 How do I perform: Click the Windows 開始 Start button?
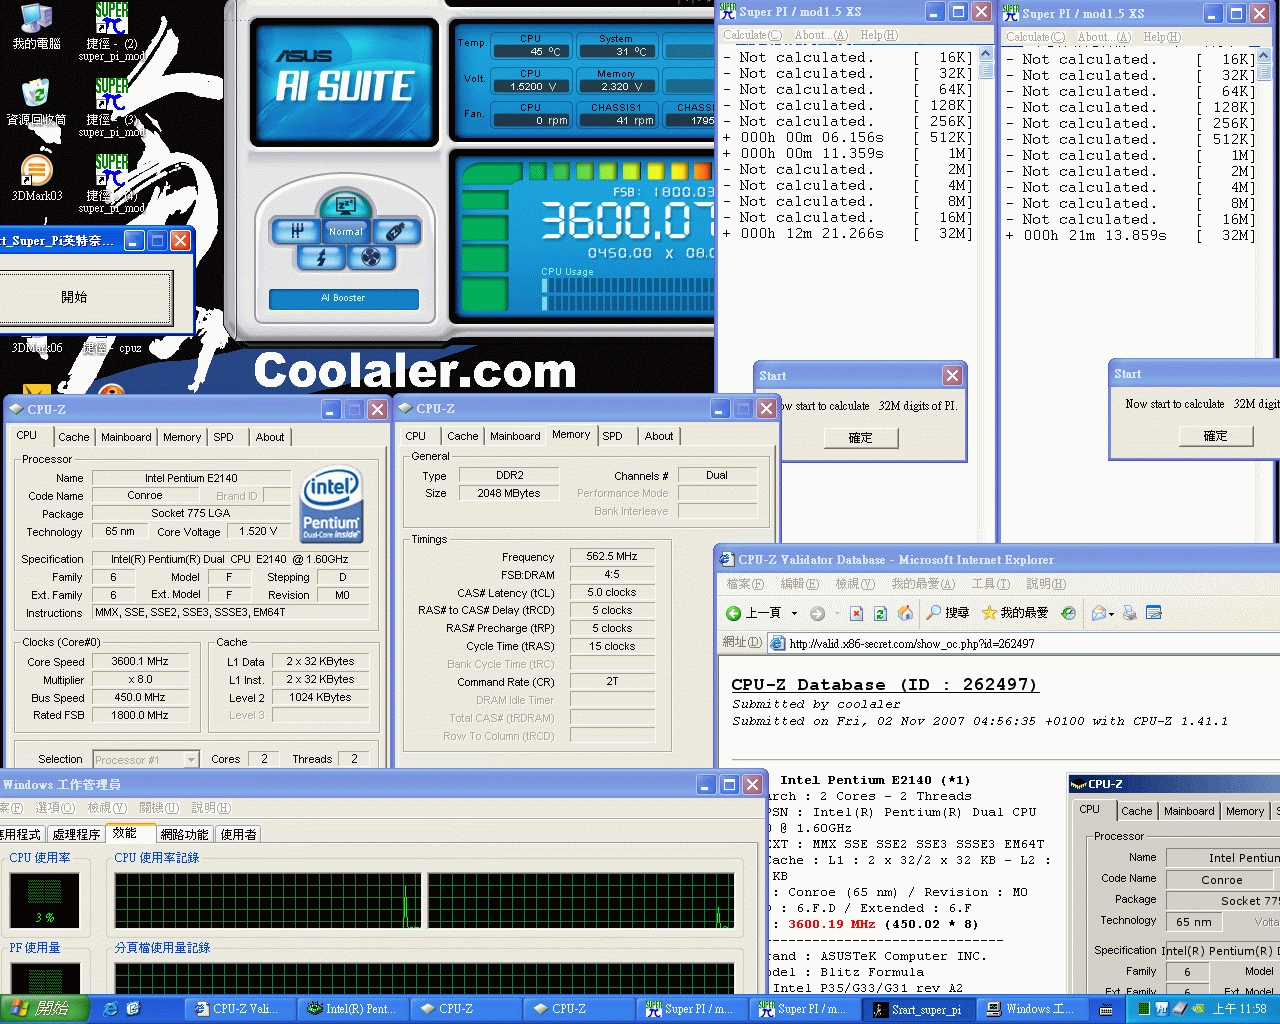(x=43, y=1009)
